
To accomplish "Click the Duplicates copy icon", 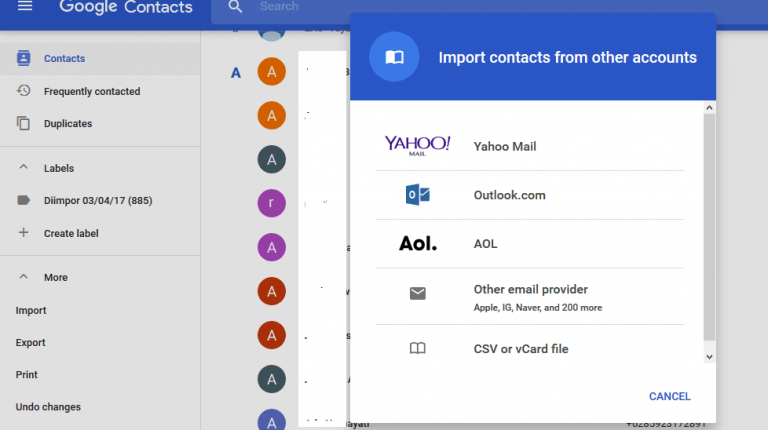I will pyautogui.click(x=24, y=123).
